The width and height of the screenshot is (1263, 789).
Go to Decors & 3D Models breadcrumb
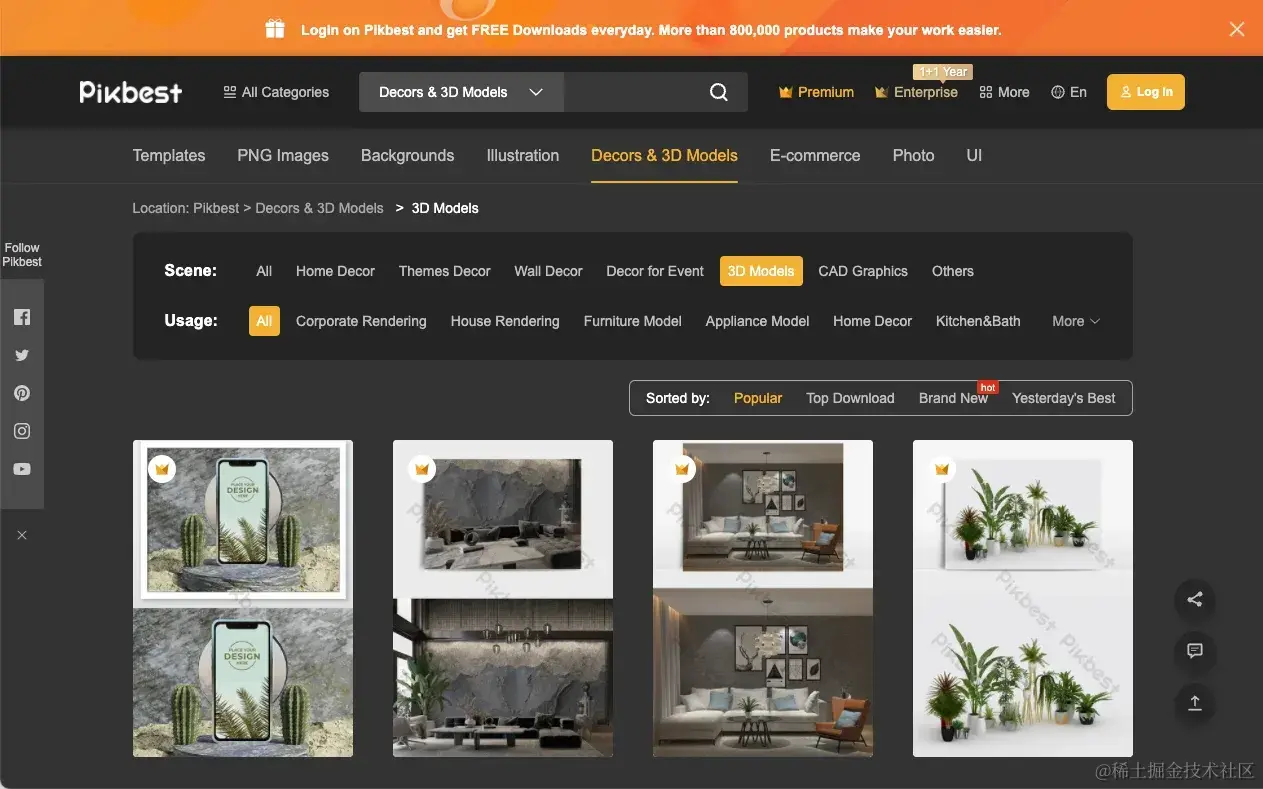pos(319,208)
